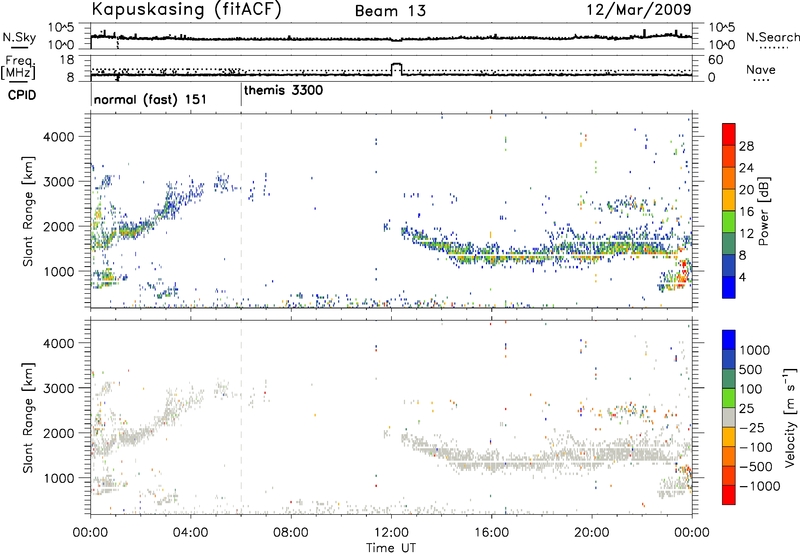
Task: Click the "08:00" time tick label
Action: [291, 533]
